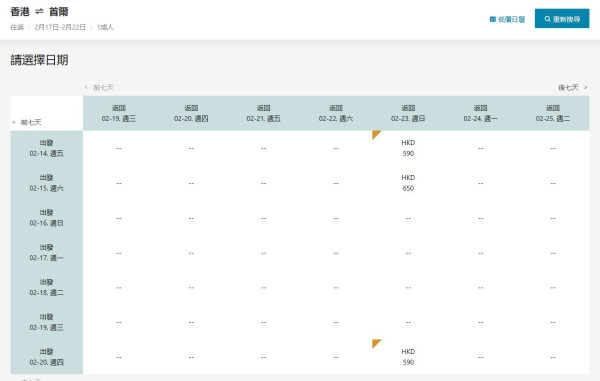Screen dimensions: 600x381
Task: Click the 往返 round-trip label
Action: [x=17, y=27]
